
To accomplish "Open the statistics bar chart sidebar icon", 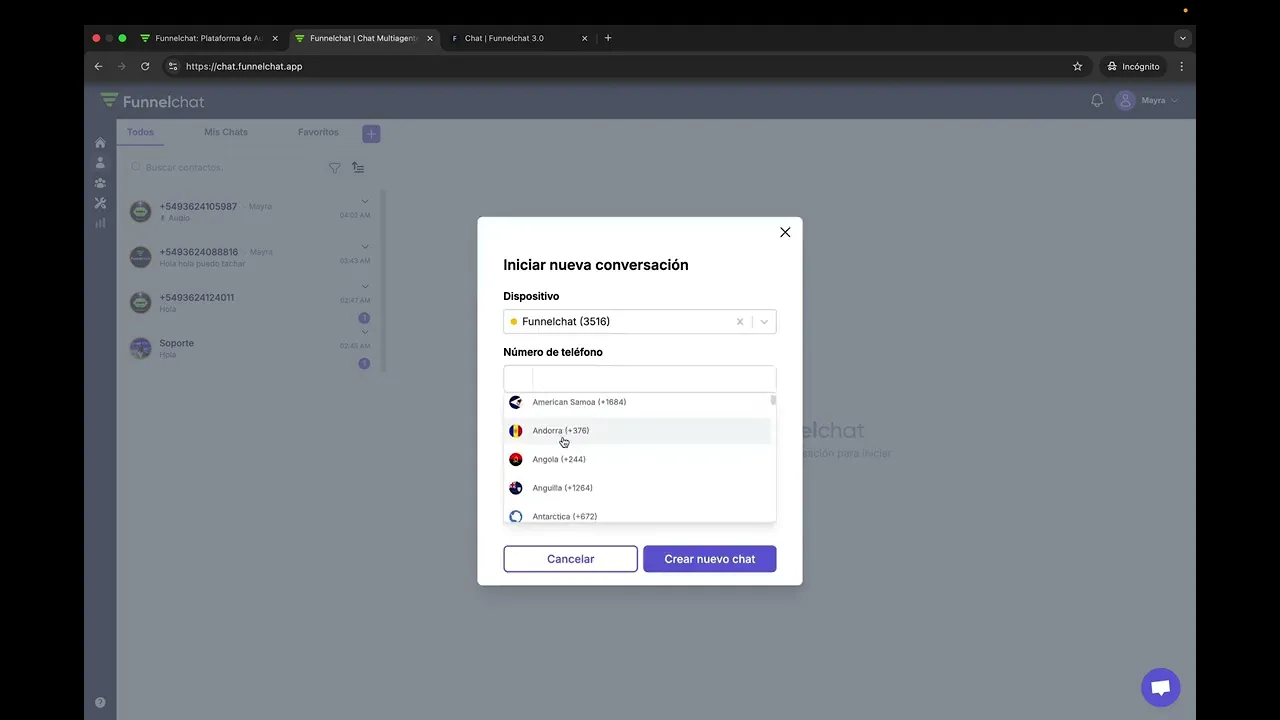I will (100, 223).
